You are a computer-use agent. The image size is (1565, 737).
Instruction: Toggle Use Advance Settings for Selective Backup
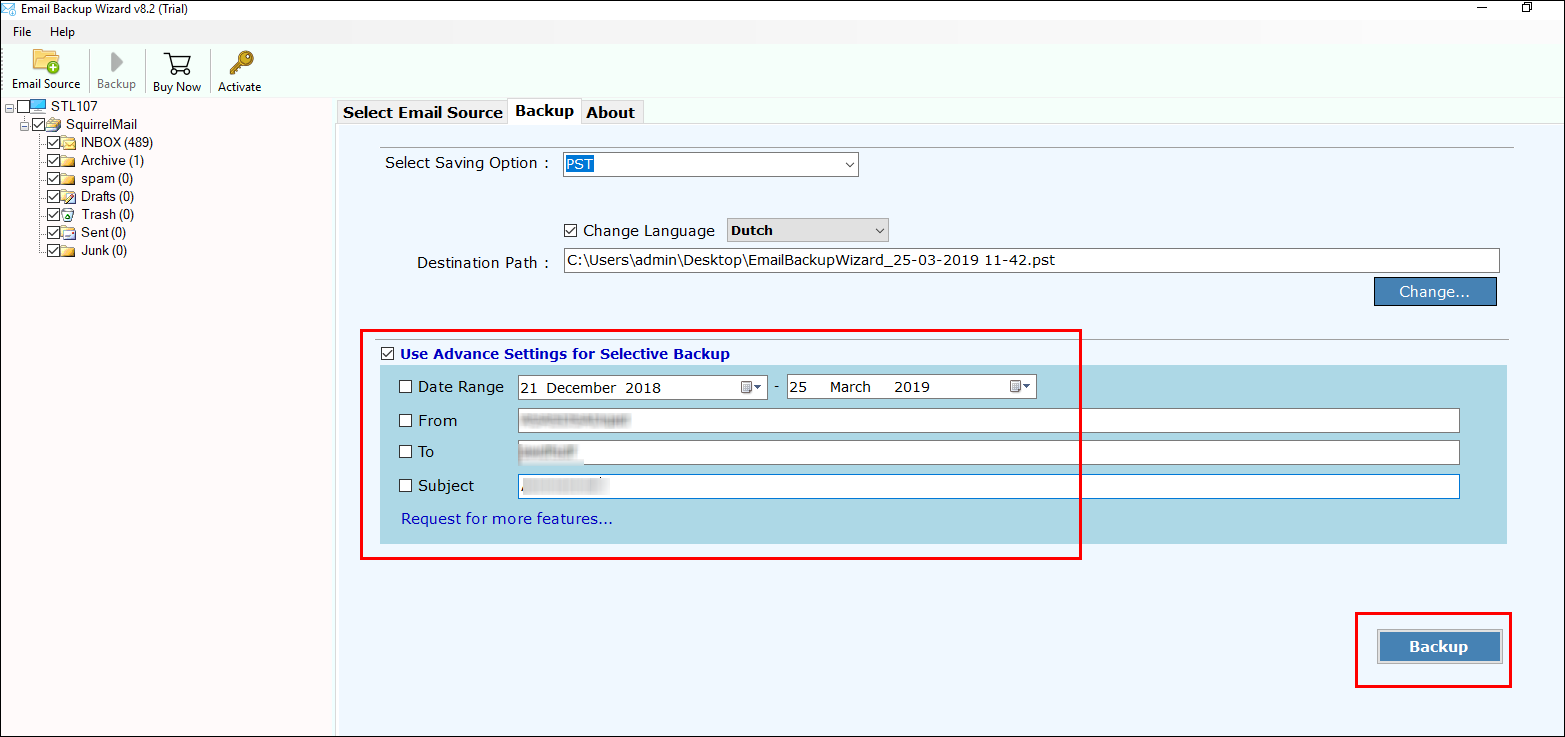point(387,354)
